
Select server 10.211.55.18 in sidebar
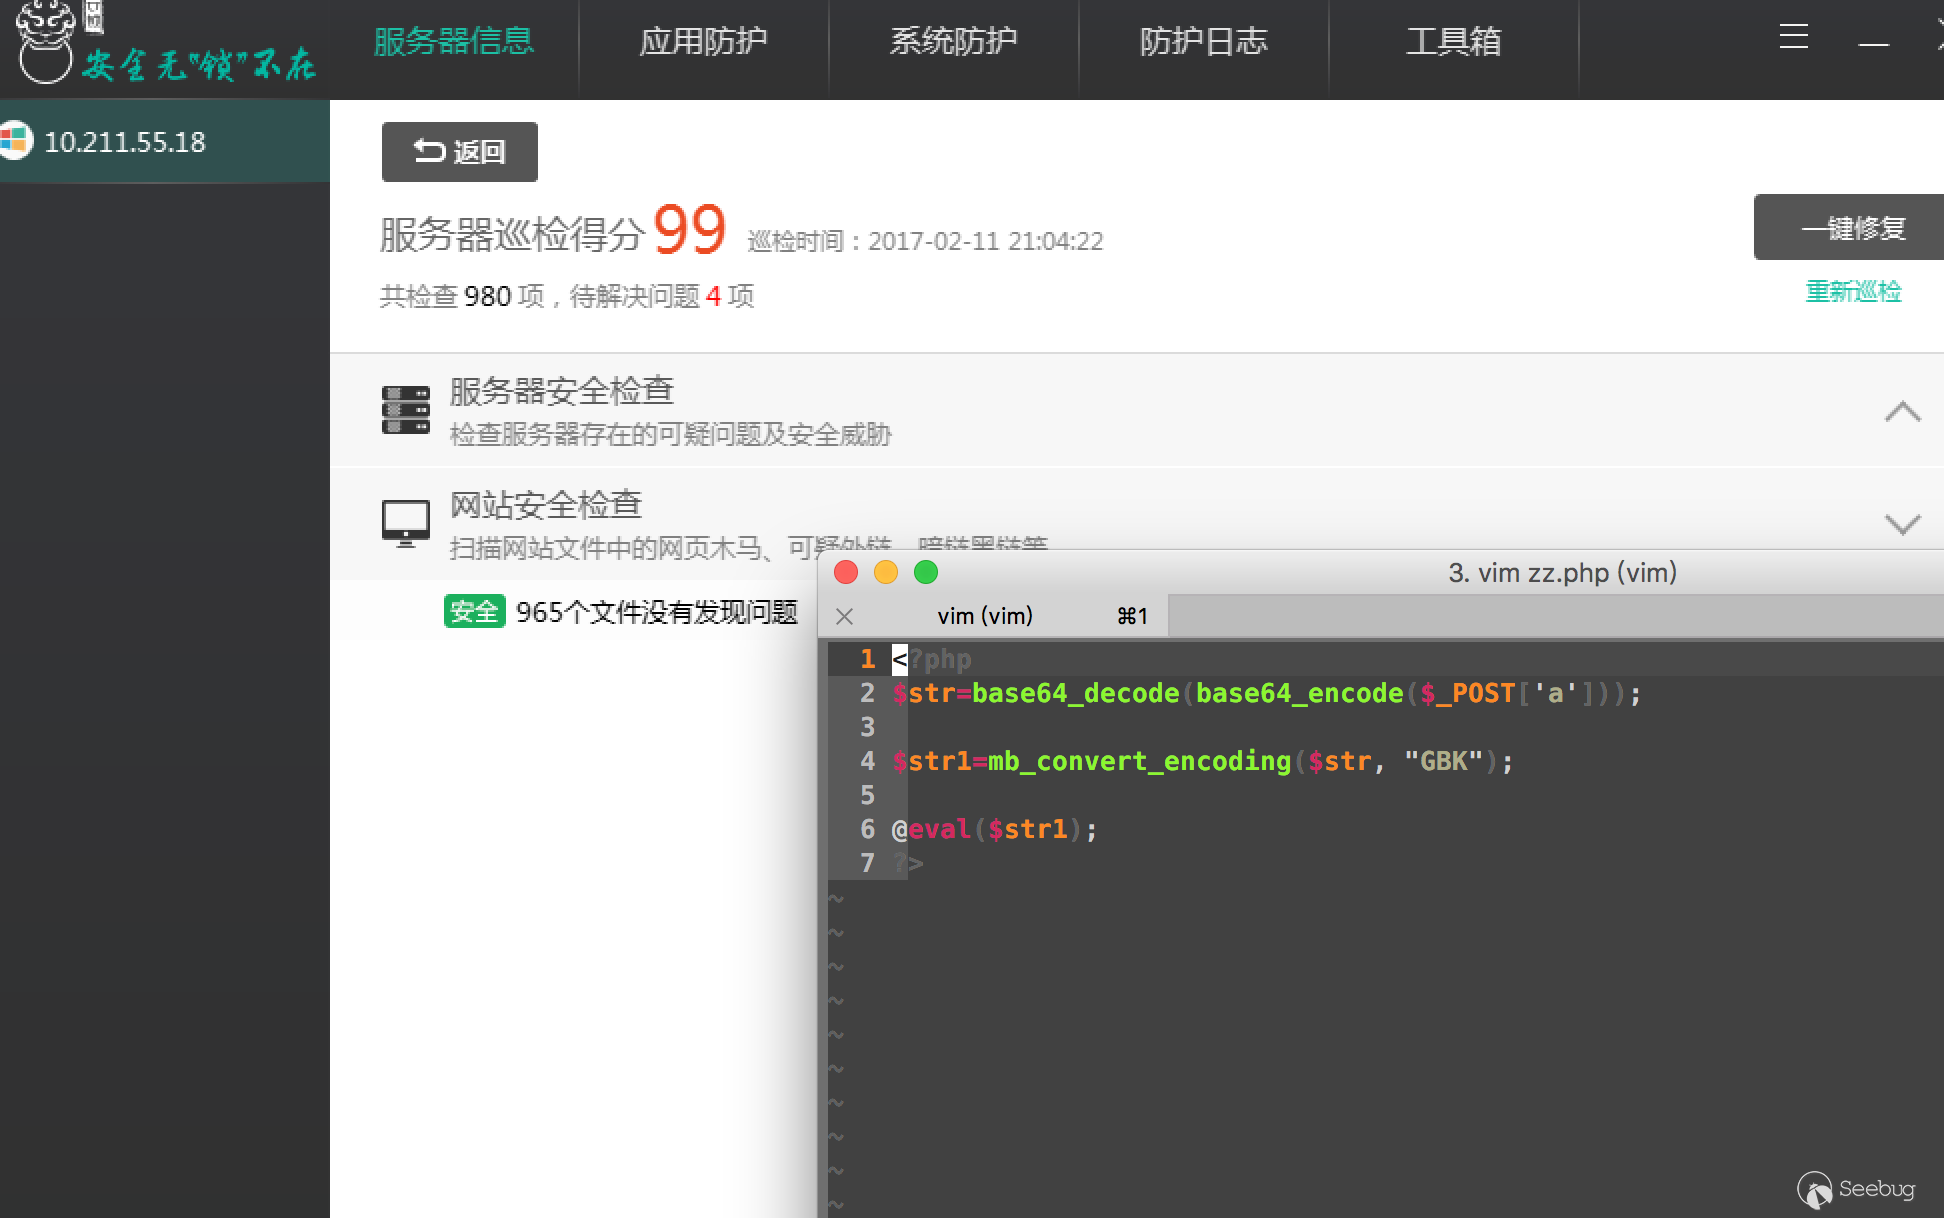pyautogui.click(x=125, y=142)
